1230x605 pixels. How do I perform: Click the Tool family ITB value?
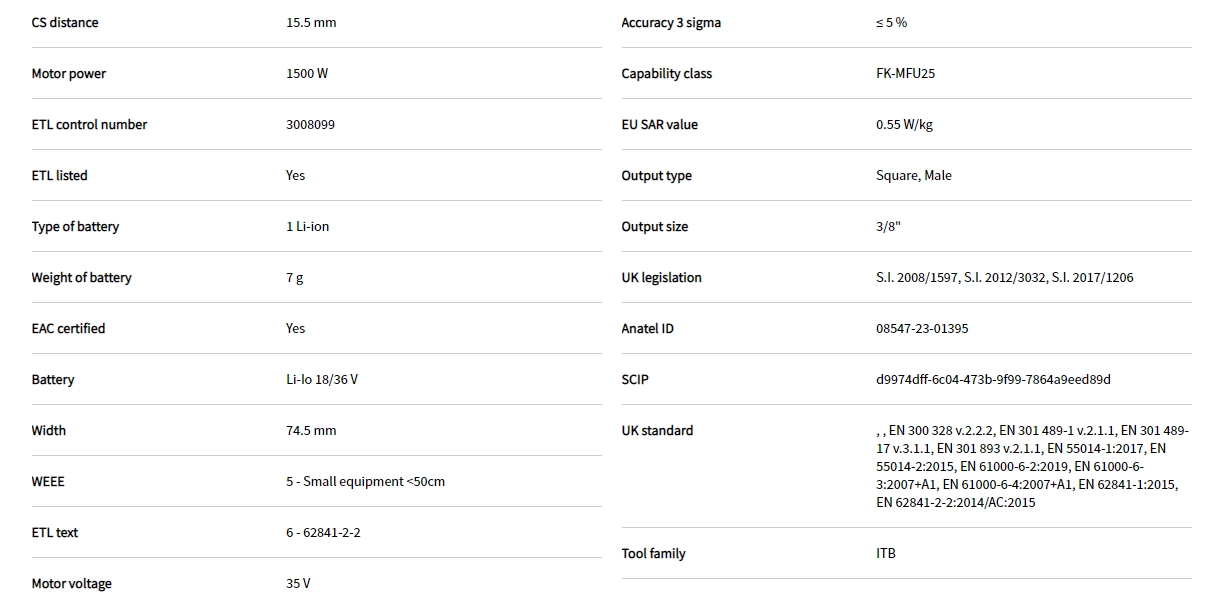click(x=886, y=554)
